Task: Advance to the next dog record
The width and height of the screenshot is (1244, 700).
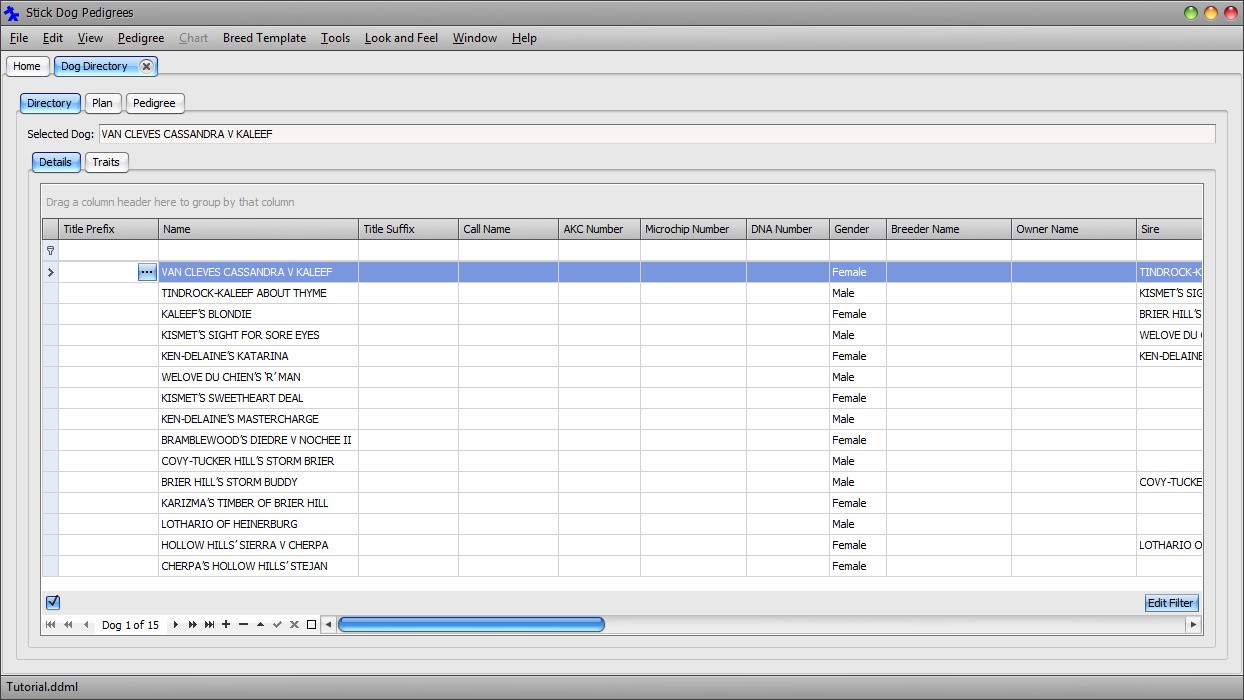Action: (175, 624)
